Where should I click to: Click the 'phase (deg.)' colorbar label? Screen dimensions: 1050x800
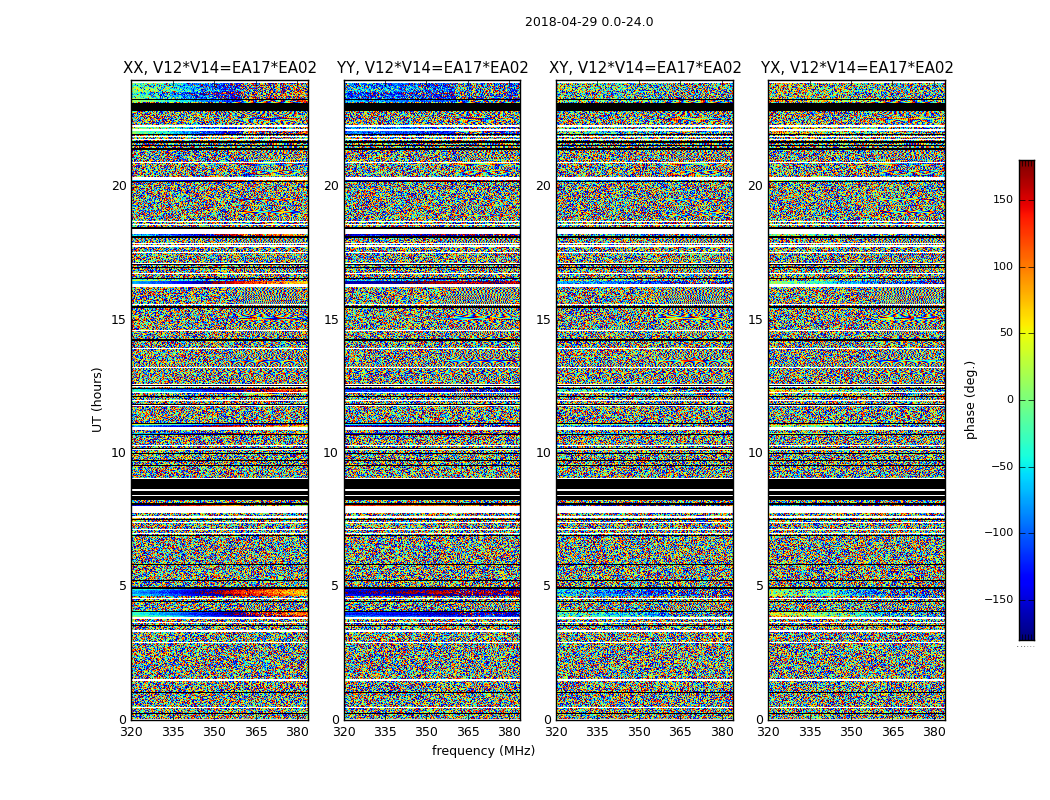[971, 400]
